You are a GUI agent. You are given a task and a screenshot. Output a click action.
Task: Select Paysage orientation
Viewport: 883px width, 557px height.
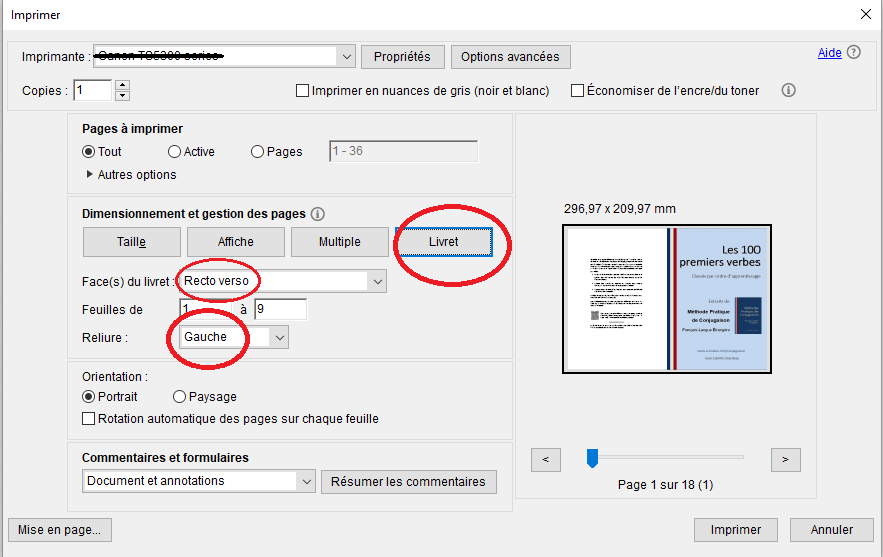point(180,397)
